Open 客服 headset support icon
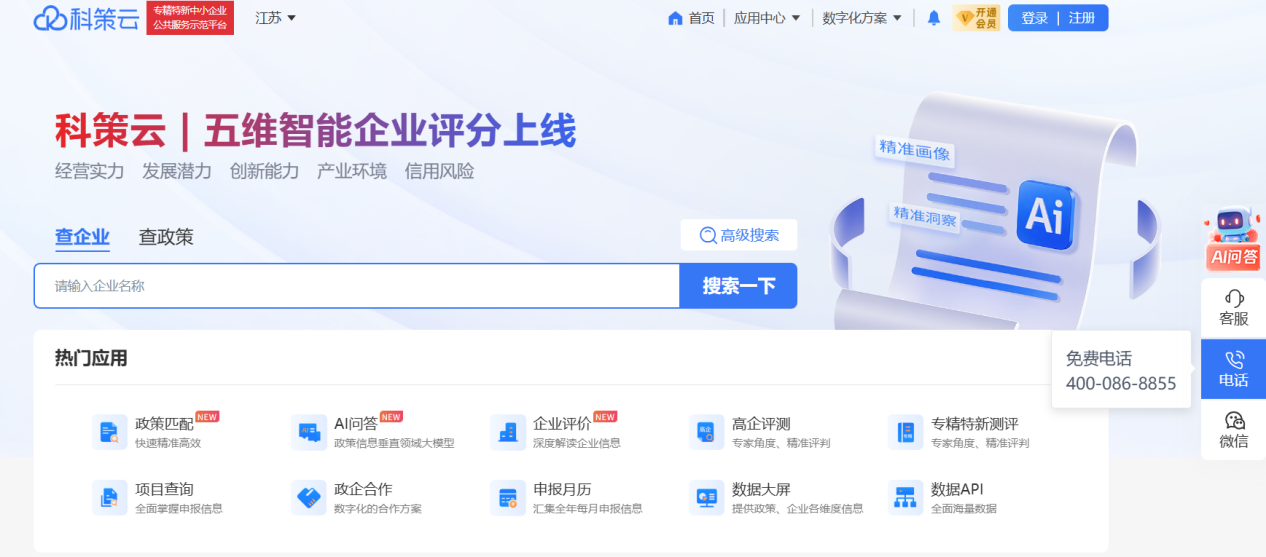The height and width of the screenshot is (557, 1266). pos(1233,308)
